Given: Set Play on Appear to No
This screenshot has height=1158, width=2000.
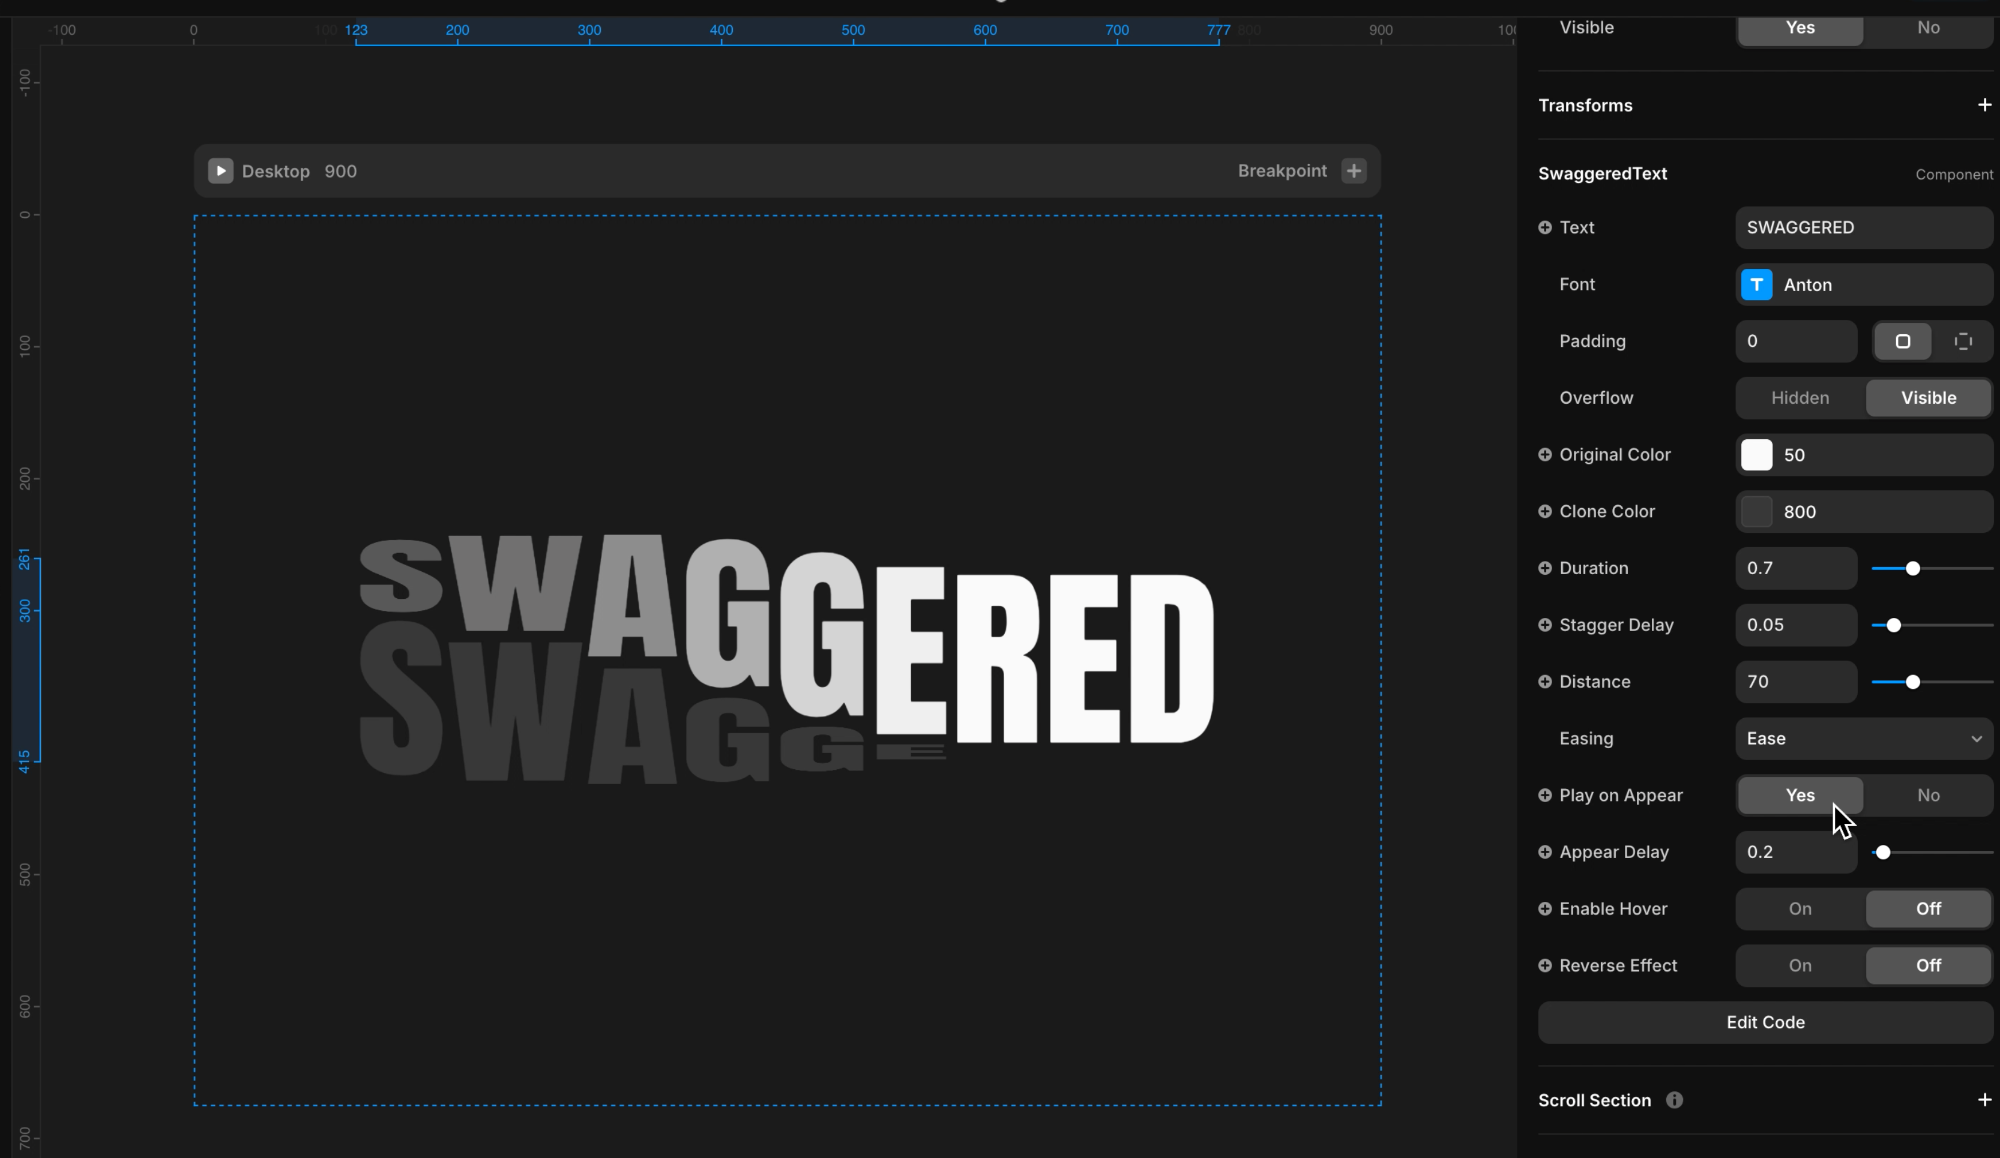Looking at the screenshot, I should (1928, 796).
